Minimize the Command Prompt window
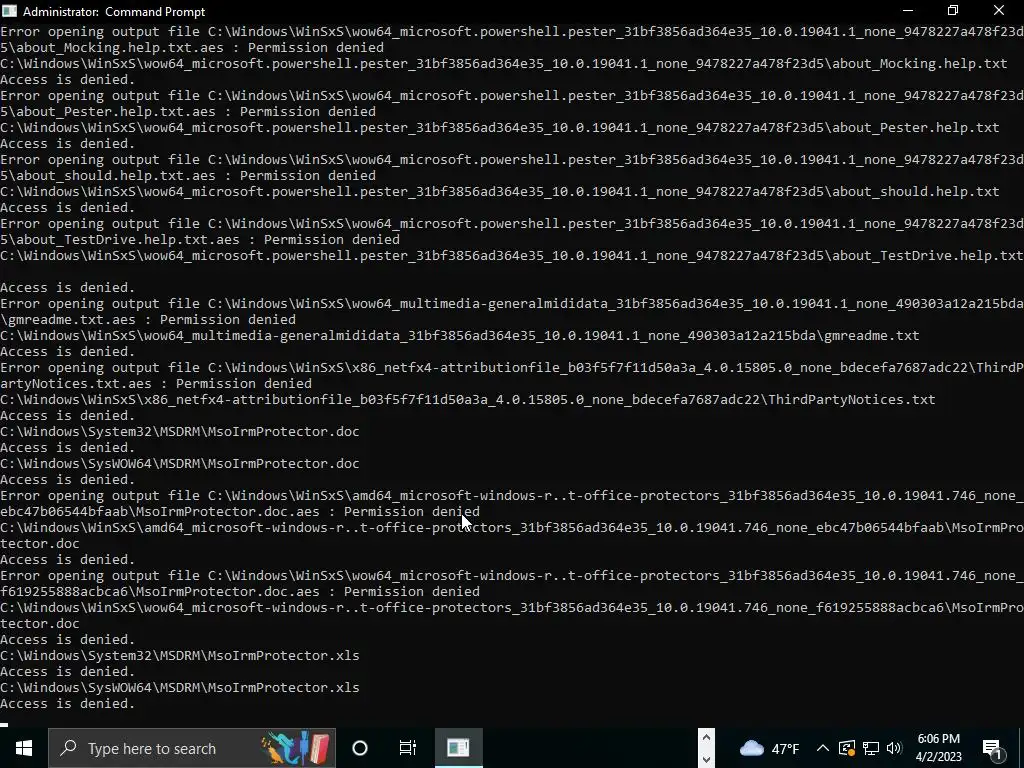1024x768 pixels. click(908, 10)
